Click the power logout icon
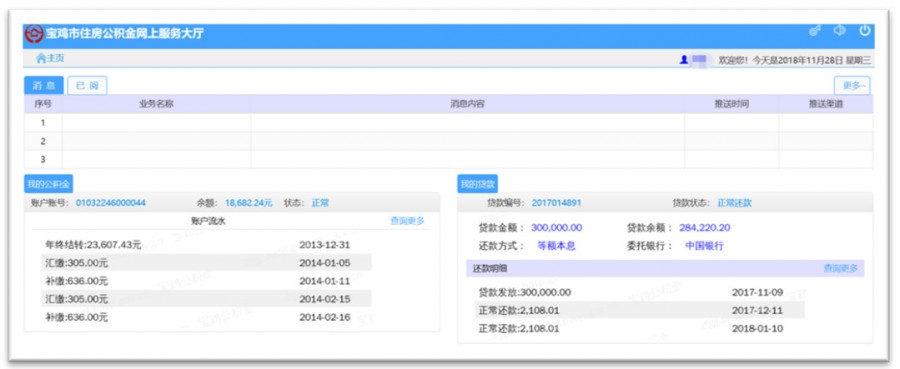Image resolution: width=900 pixels, height=369 pixels. 864,30
